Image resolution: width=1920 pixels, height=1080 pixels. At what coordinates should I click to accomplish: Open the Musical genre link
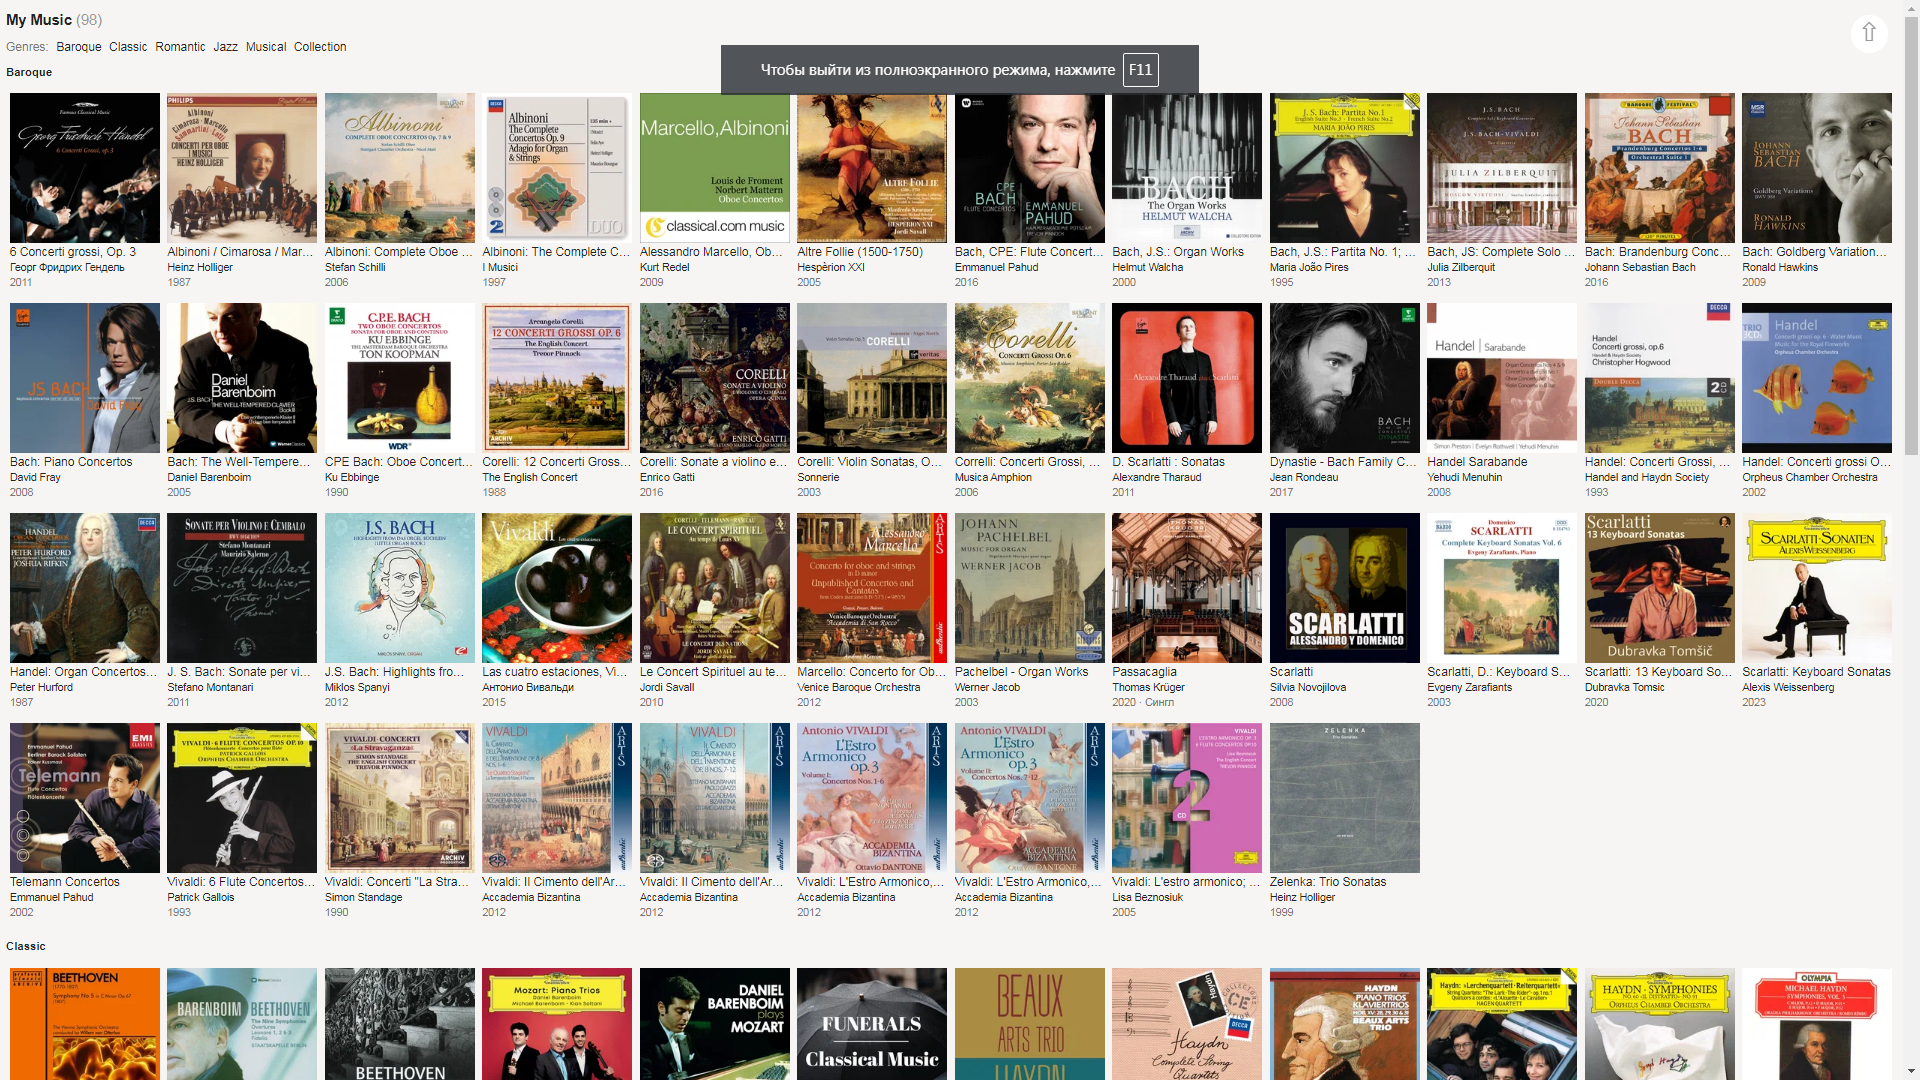266,47
